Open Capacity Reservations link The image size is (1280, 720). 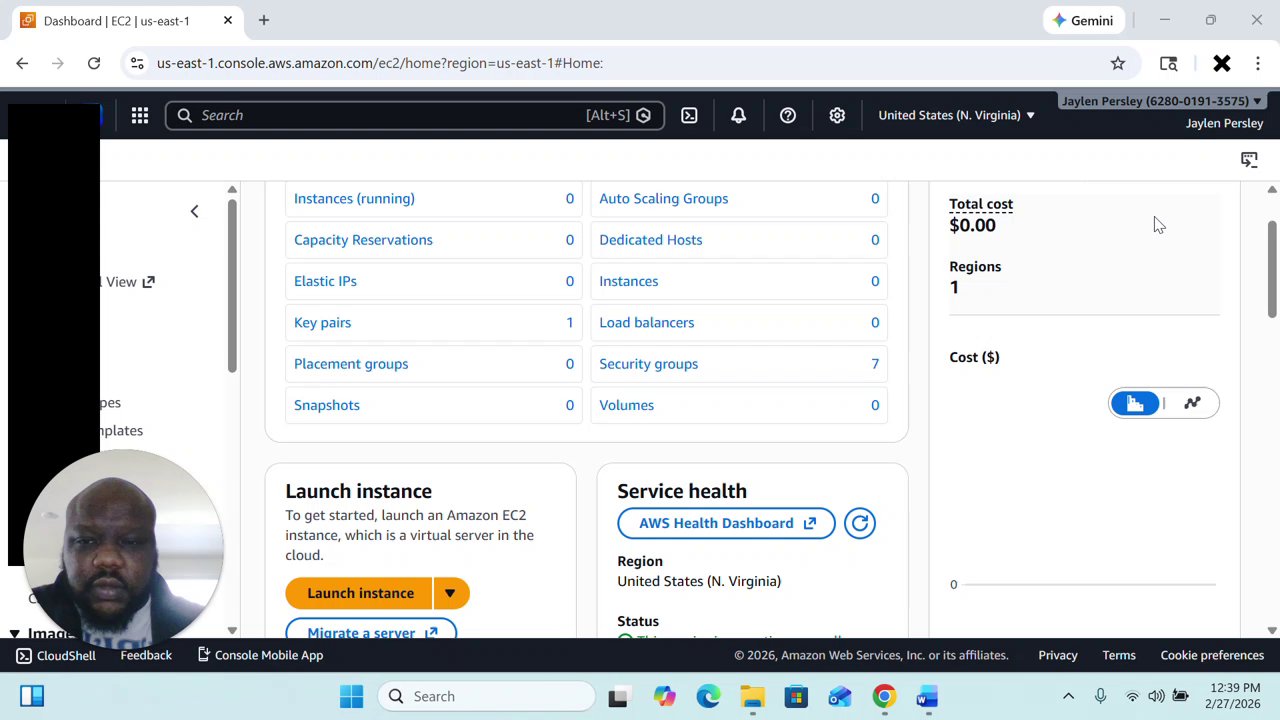tap(363, 240)
